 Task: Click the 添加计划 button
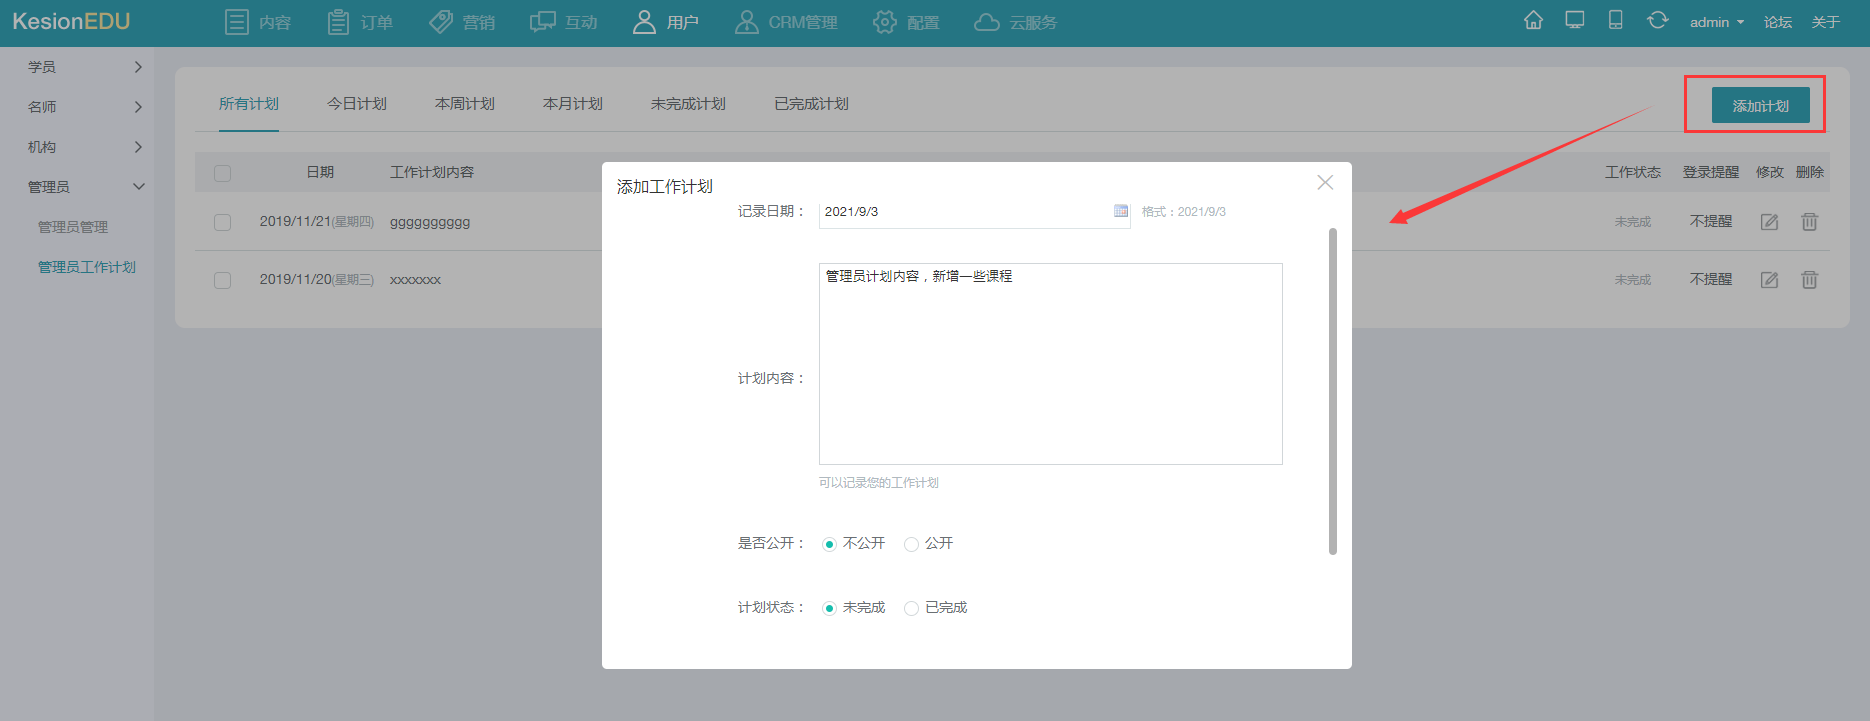(1760, 105)
